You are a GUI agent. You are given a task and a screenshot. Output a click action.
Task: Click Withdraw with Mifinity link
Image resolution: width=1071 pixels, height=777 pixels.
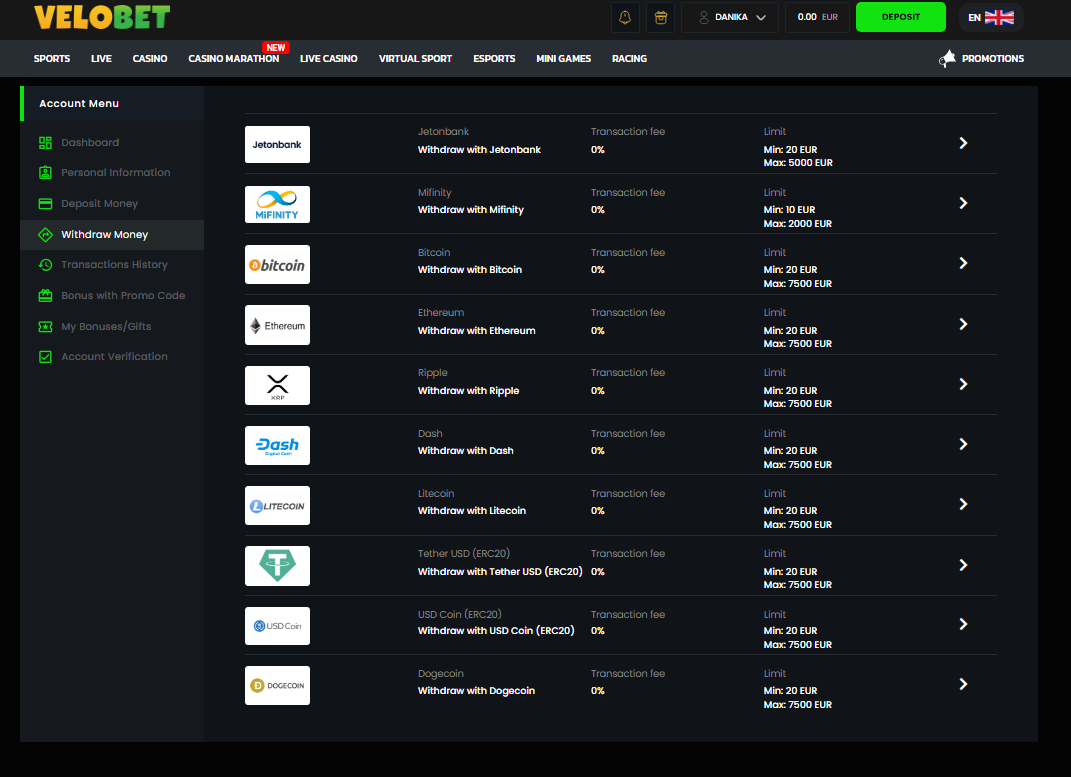pyautogui.click(x=470, y=210)
